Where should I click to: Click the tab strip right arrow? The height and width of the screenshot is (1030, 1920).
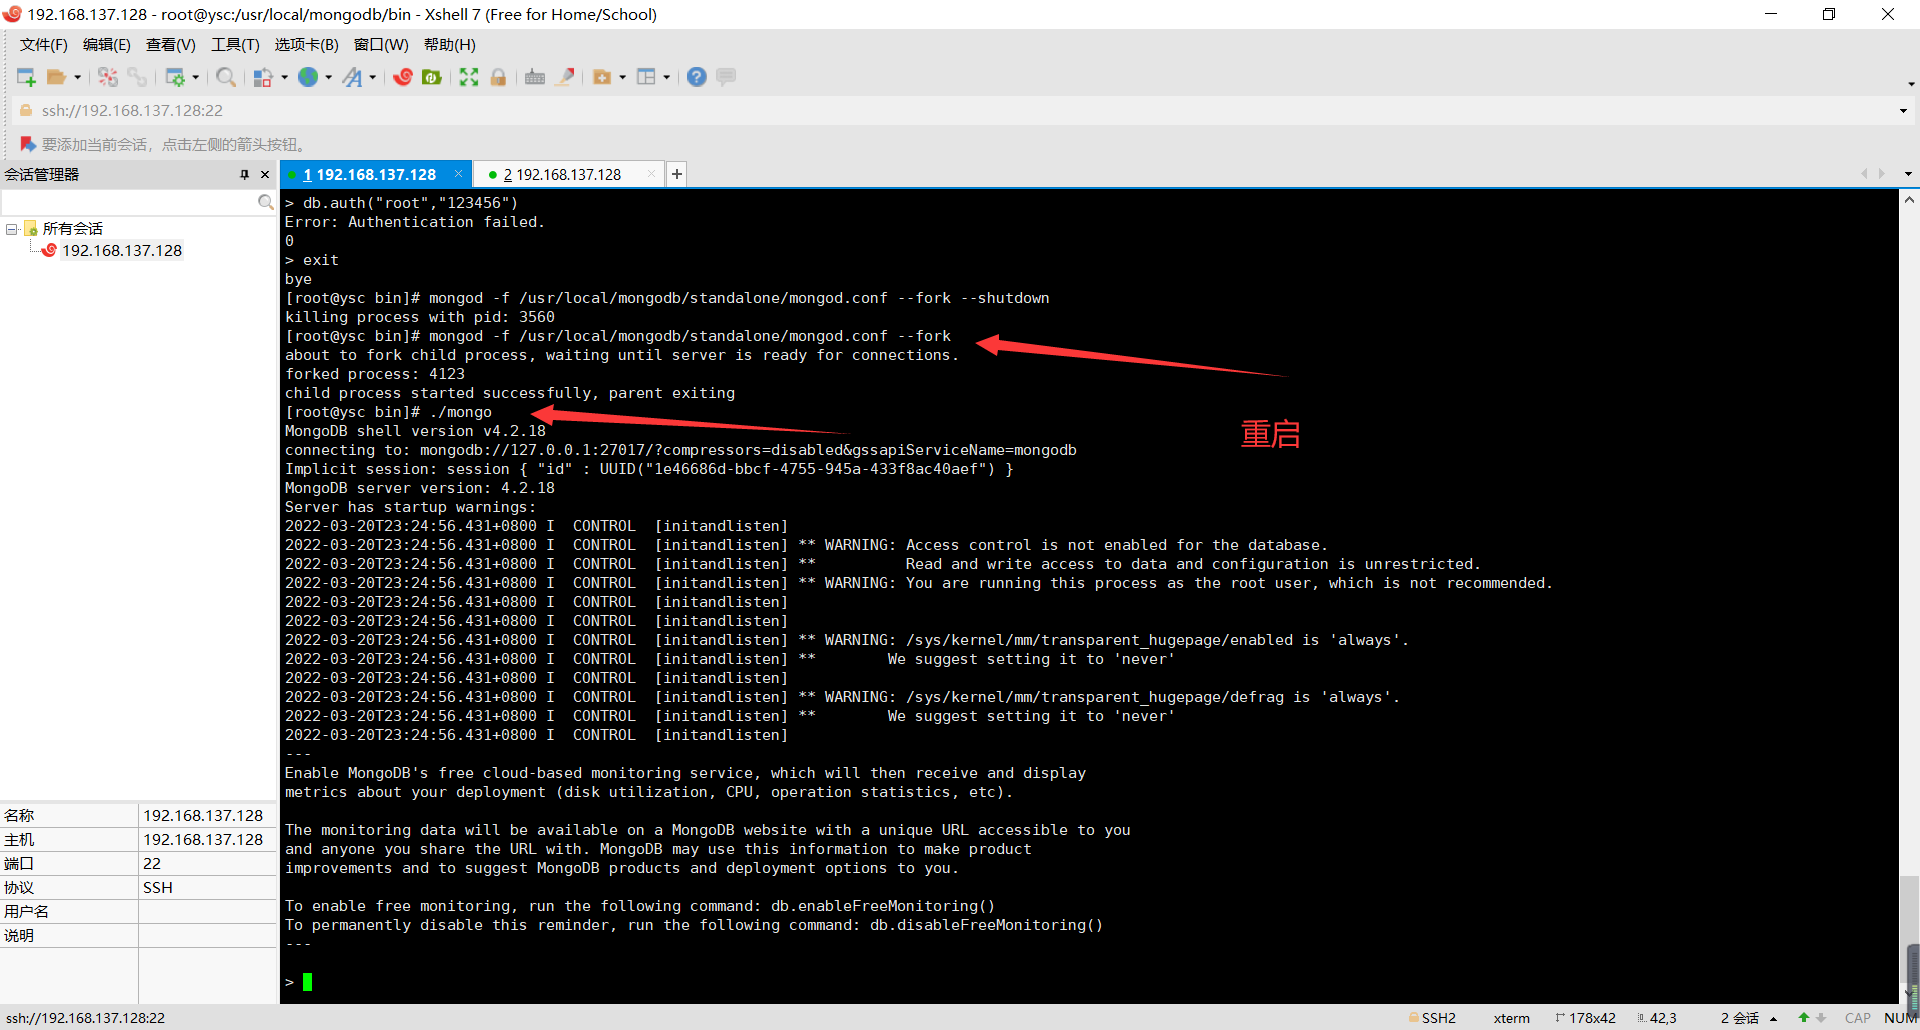(1882, 174)
